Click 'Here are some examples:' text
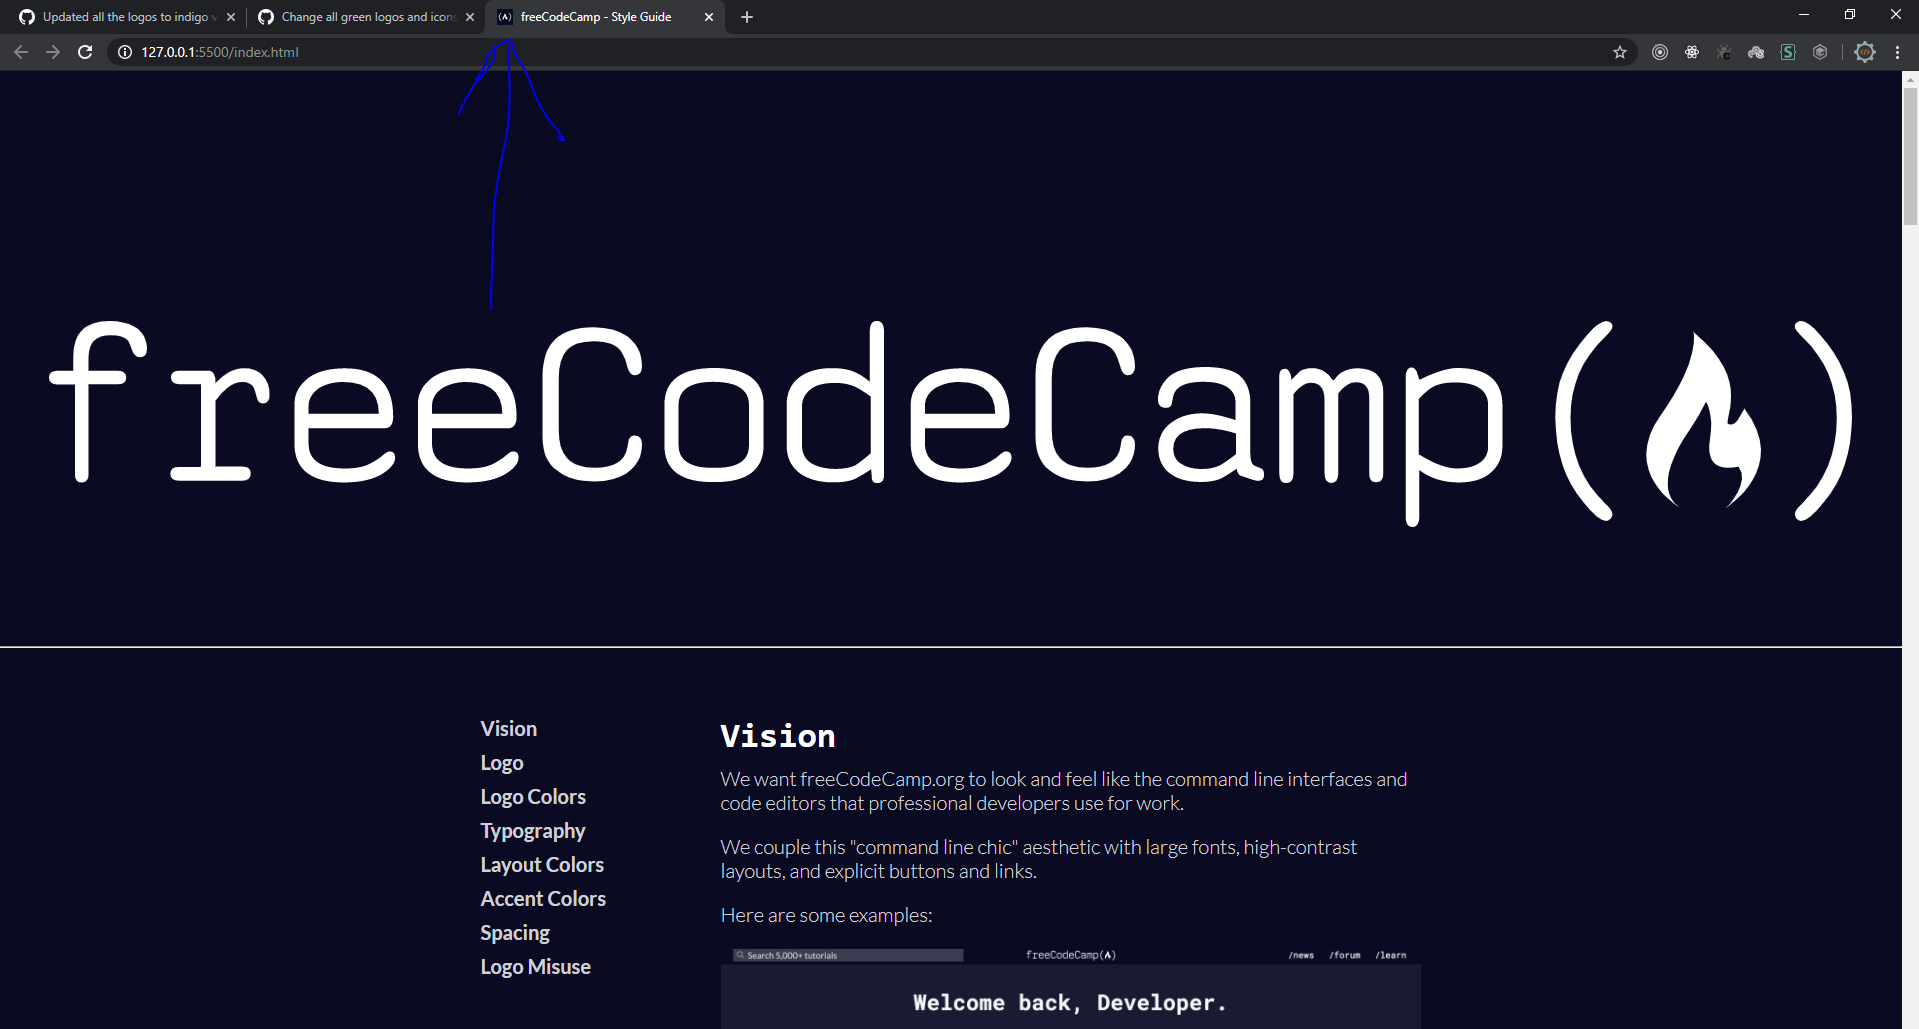1919x1029 pixels. point(826,915)
